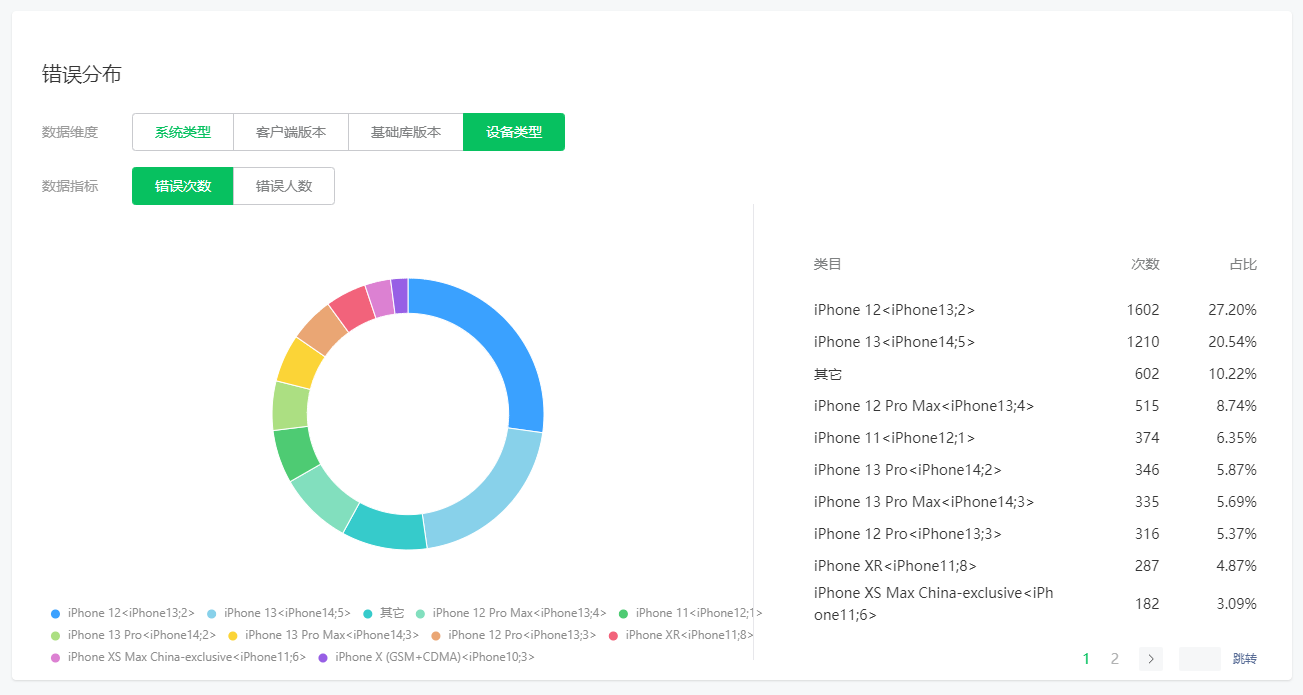1303x695 pixels.
Task: Toggle iPhone X (GSM+CDMA) legend entry
Action: [x=427, y=657]
